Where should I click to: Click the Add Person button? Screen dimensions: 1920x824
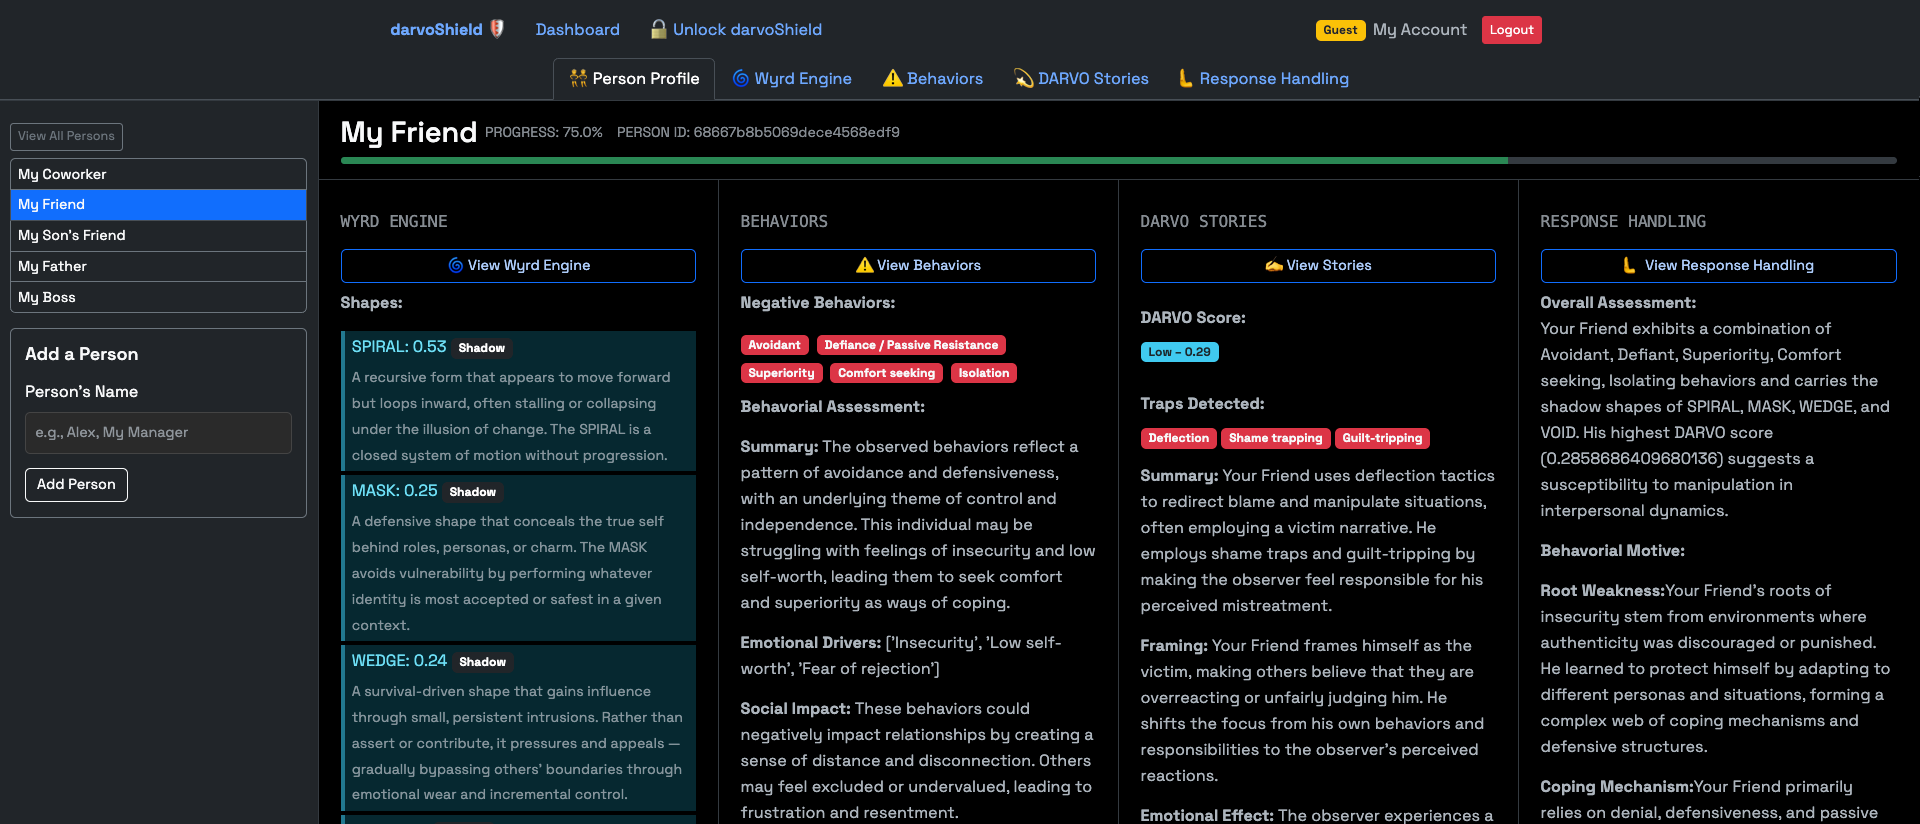tap(76, 484)
